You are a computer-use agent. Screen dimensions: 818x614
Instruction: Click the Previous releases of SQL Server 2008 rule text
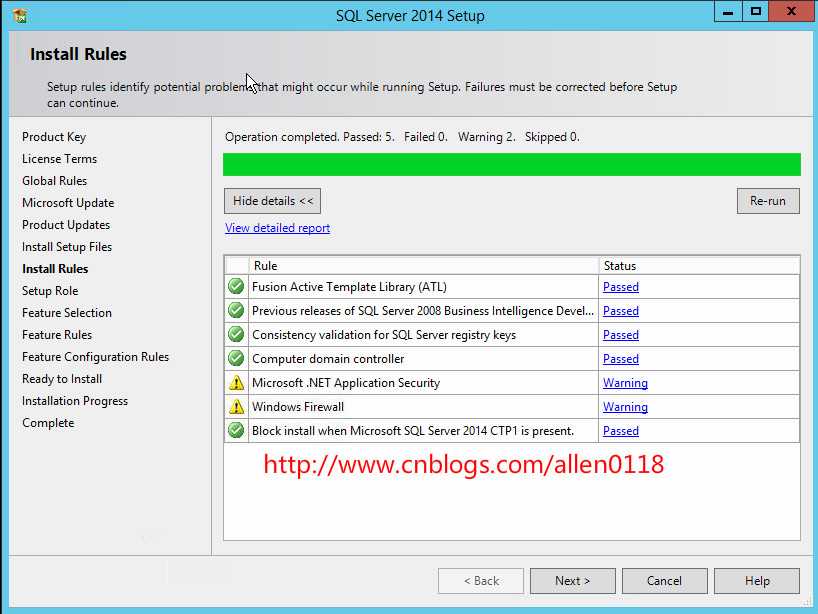[423, 311]
